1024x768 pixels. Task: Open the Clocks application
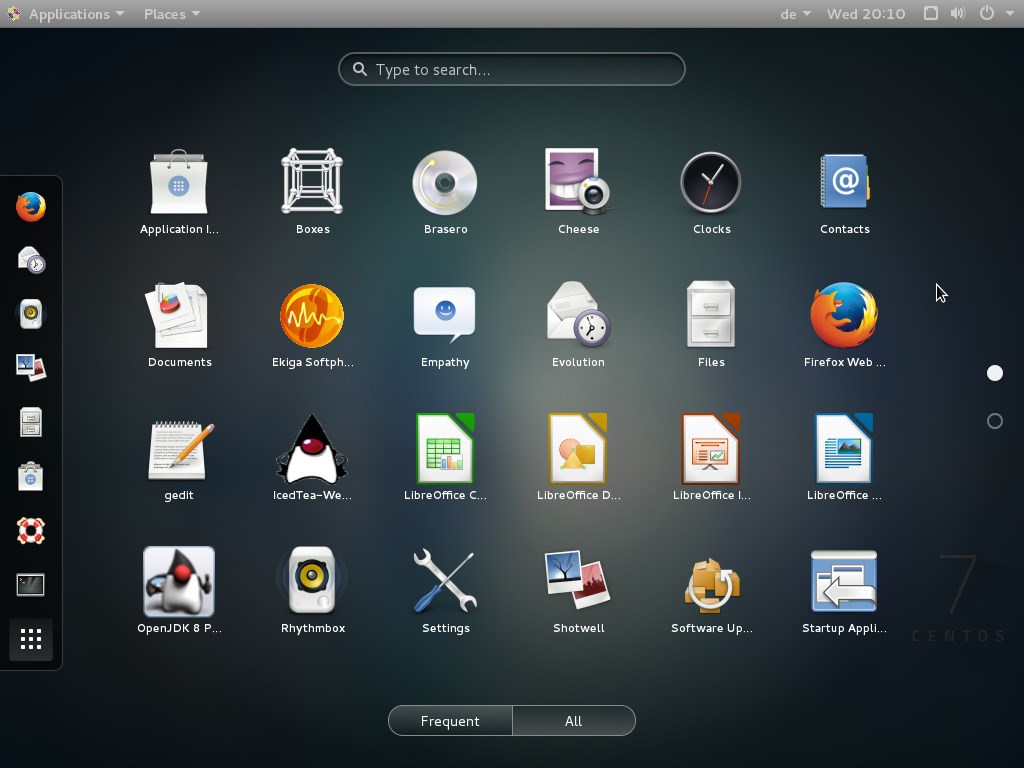tap(711, 182)
